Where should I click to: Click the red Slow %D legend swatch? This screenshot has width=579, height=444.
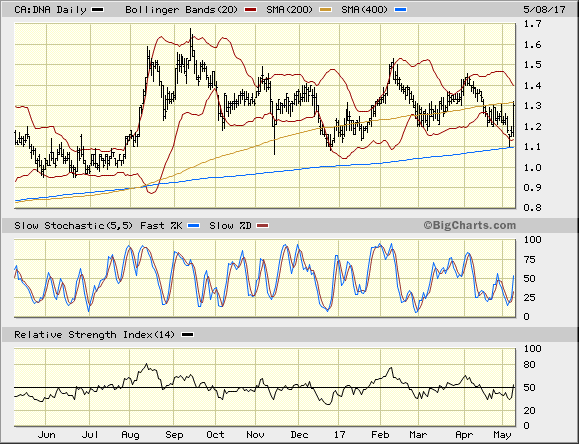(x=263, y=225)
